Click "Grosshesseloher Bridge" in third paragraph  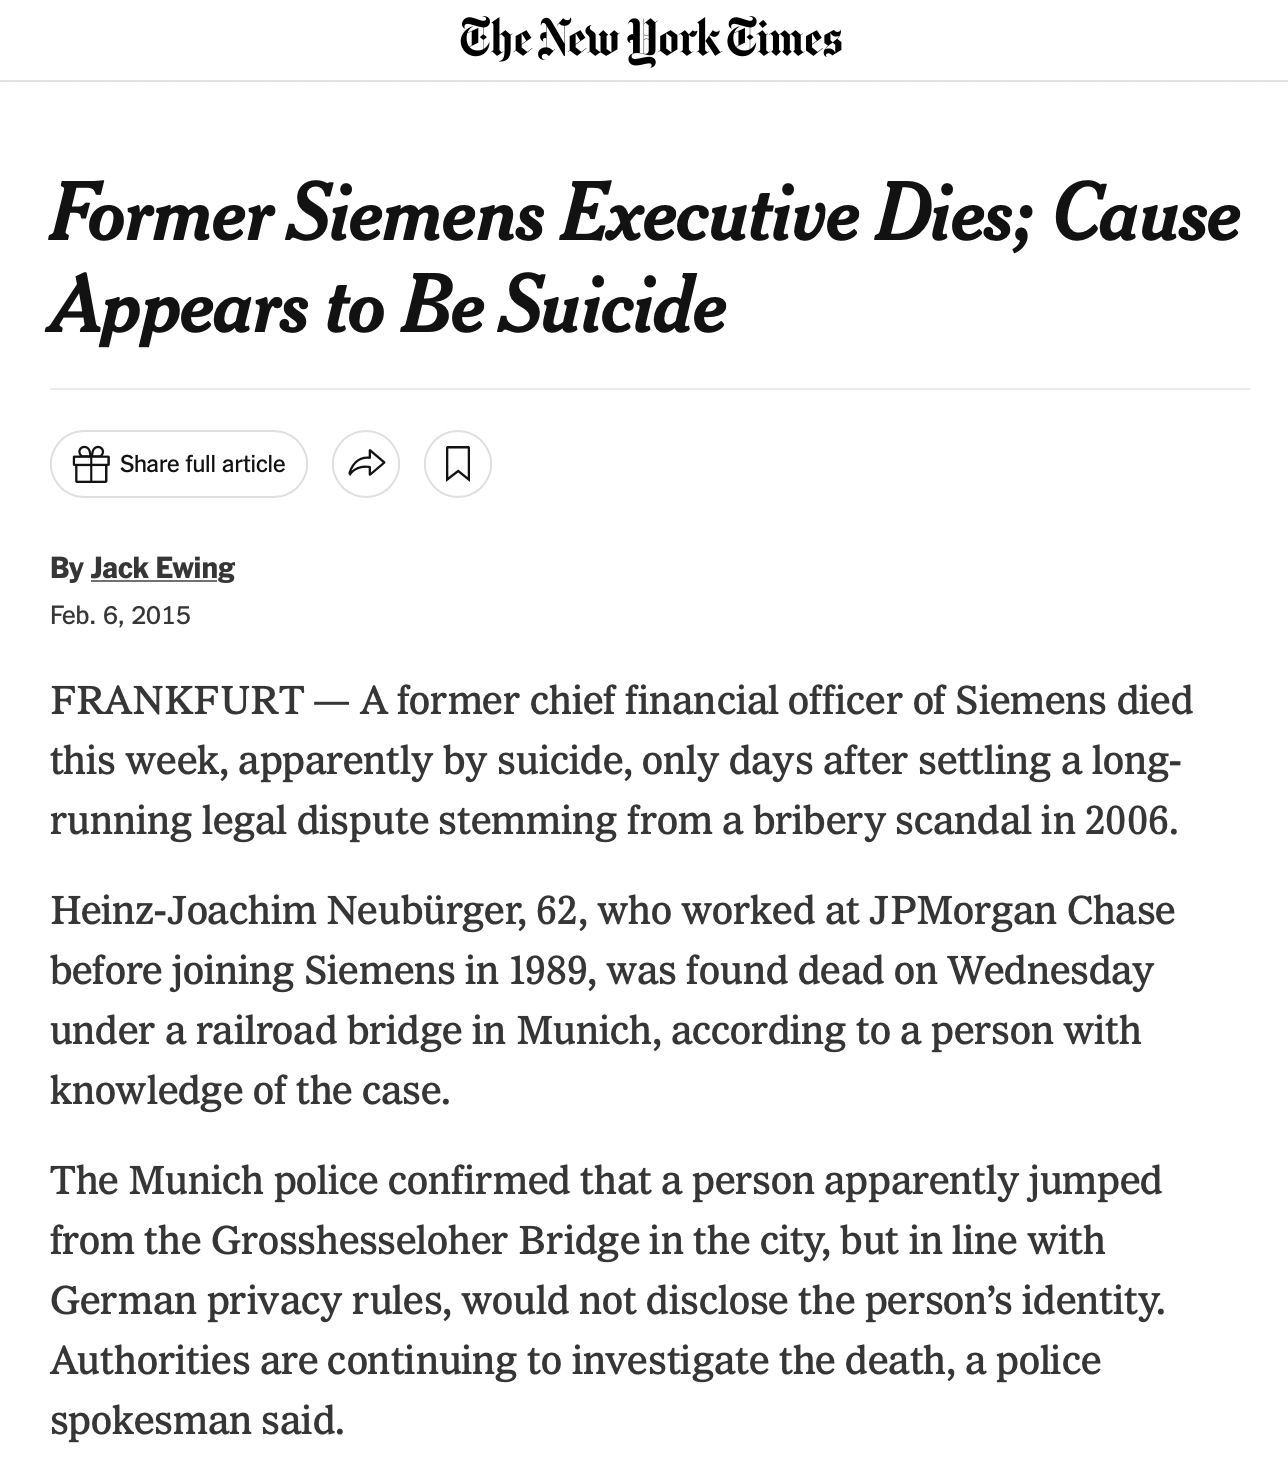425,1240
